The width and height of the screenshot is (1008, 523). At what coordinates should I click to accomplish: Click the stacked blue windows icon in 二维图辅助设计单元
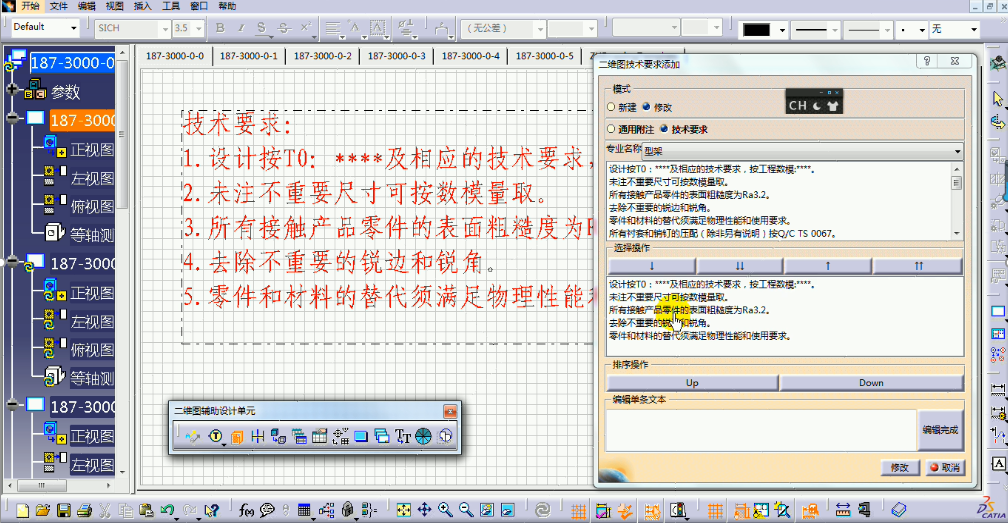tap(382, 437)
